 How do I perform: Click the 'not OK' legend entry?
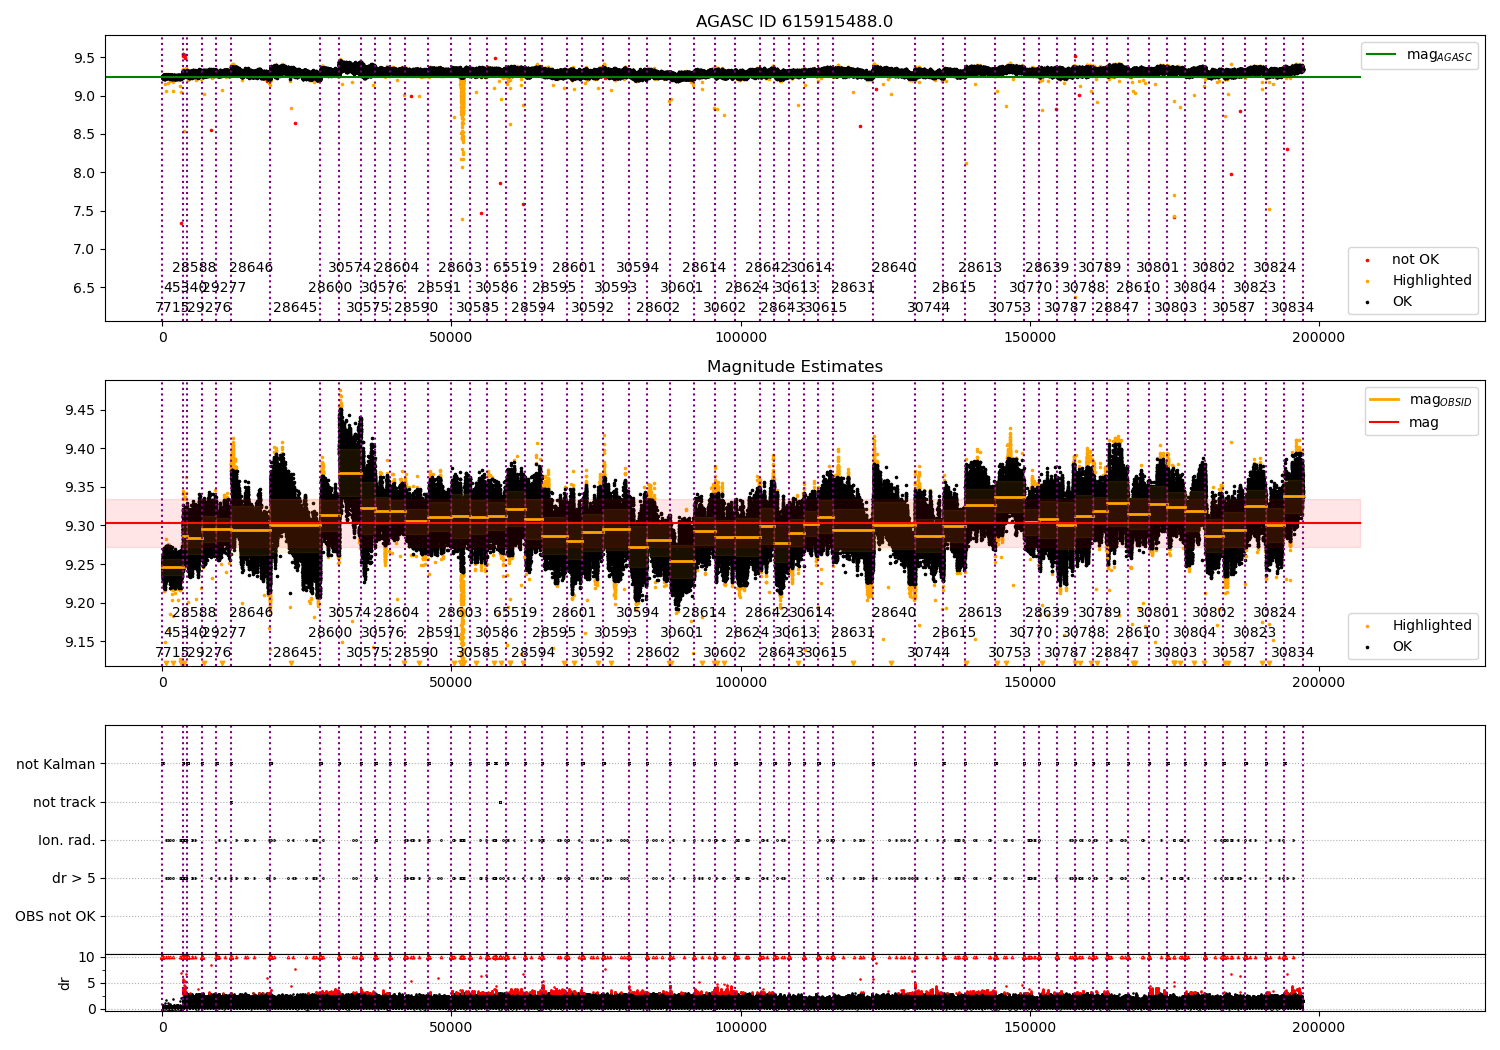pos(1405,259)
